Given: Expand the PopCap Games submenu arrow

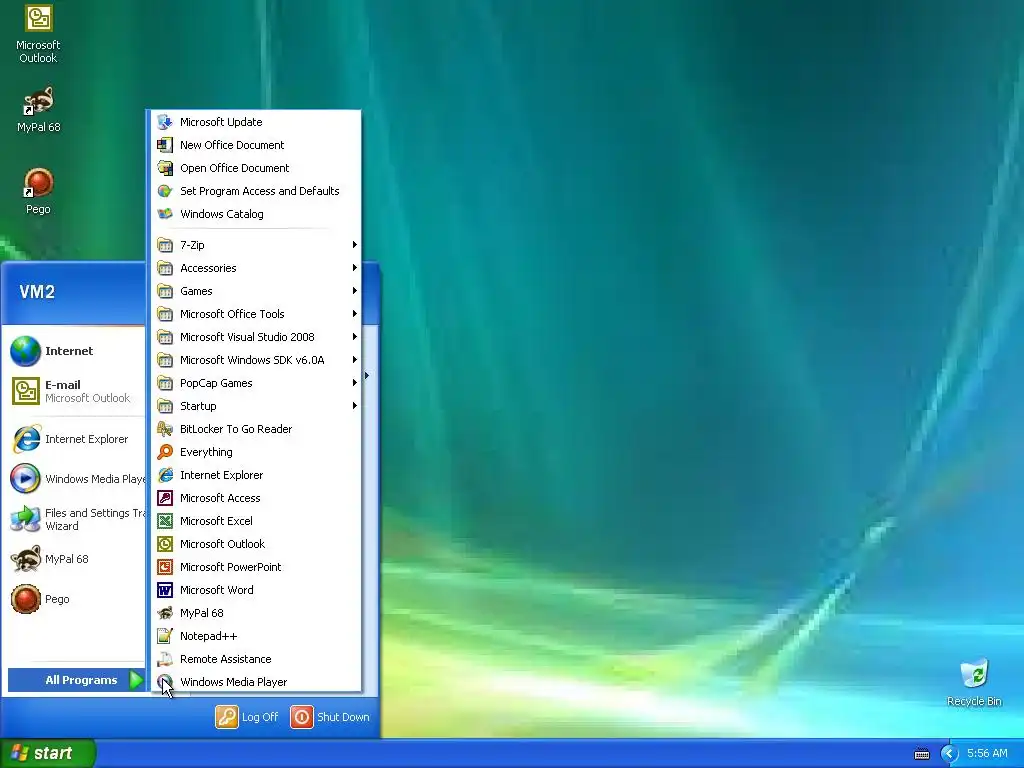Looking at the screenshot, I should (x=355, y=383).
